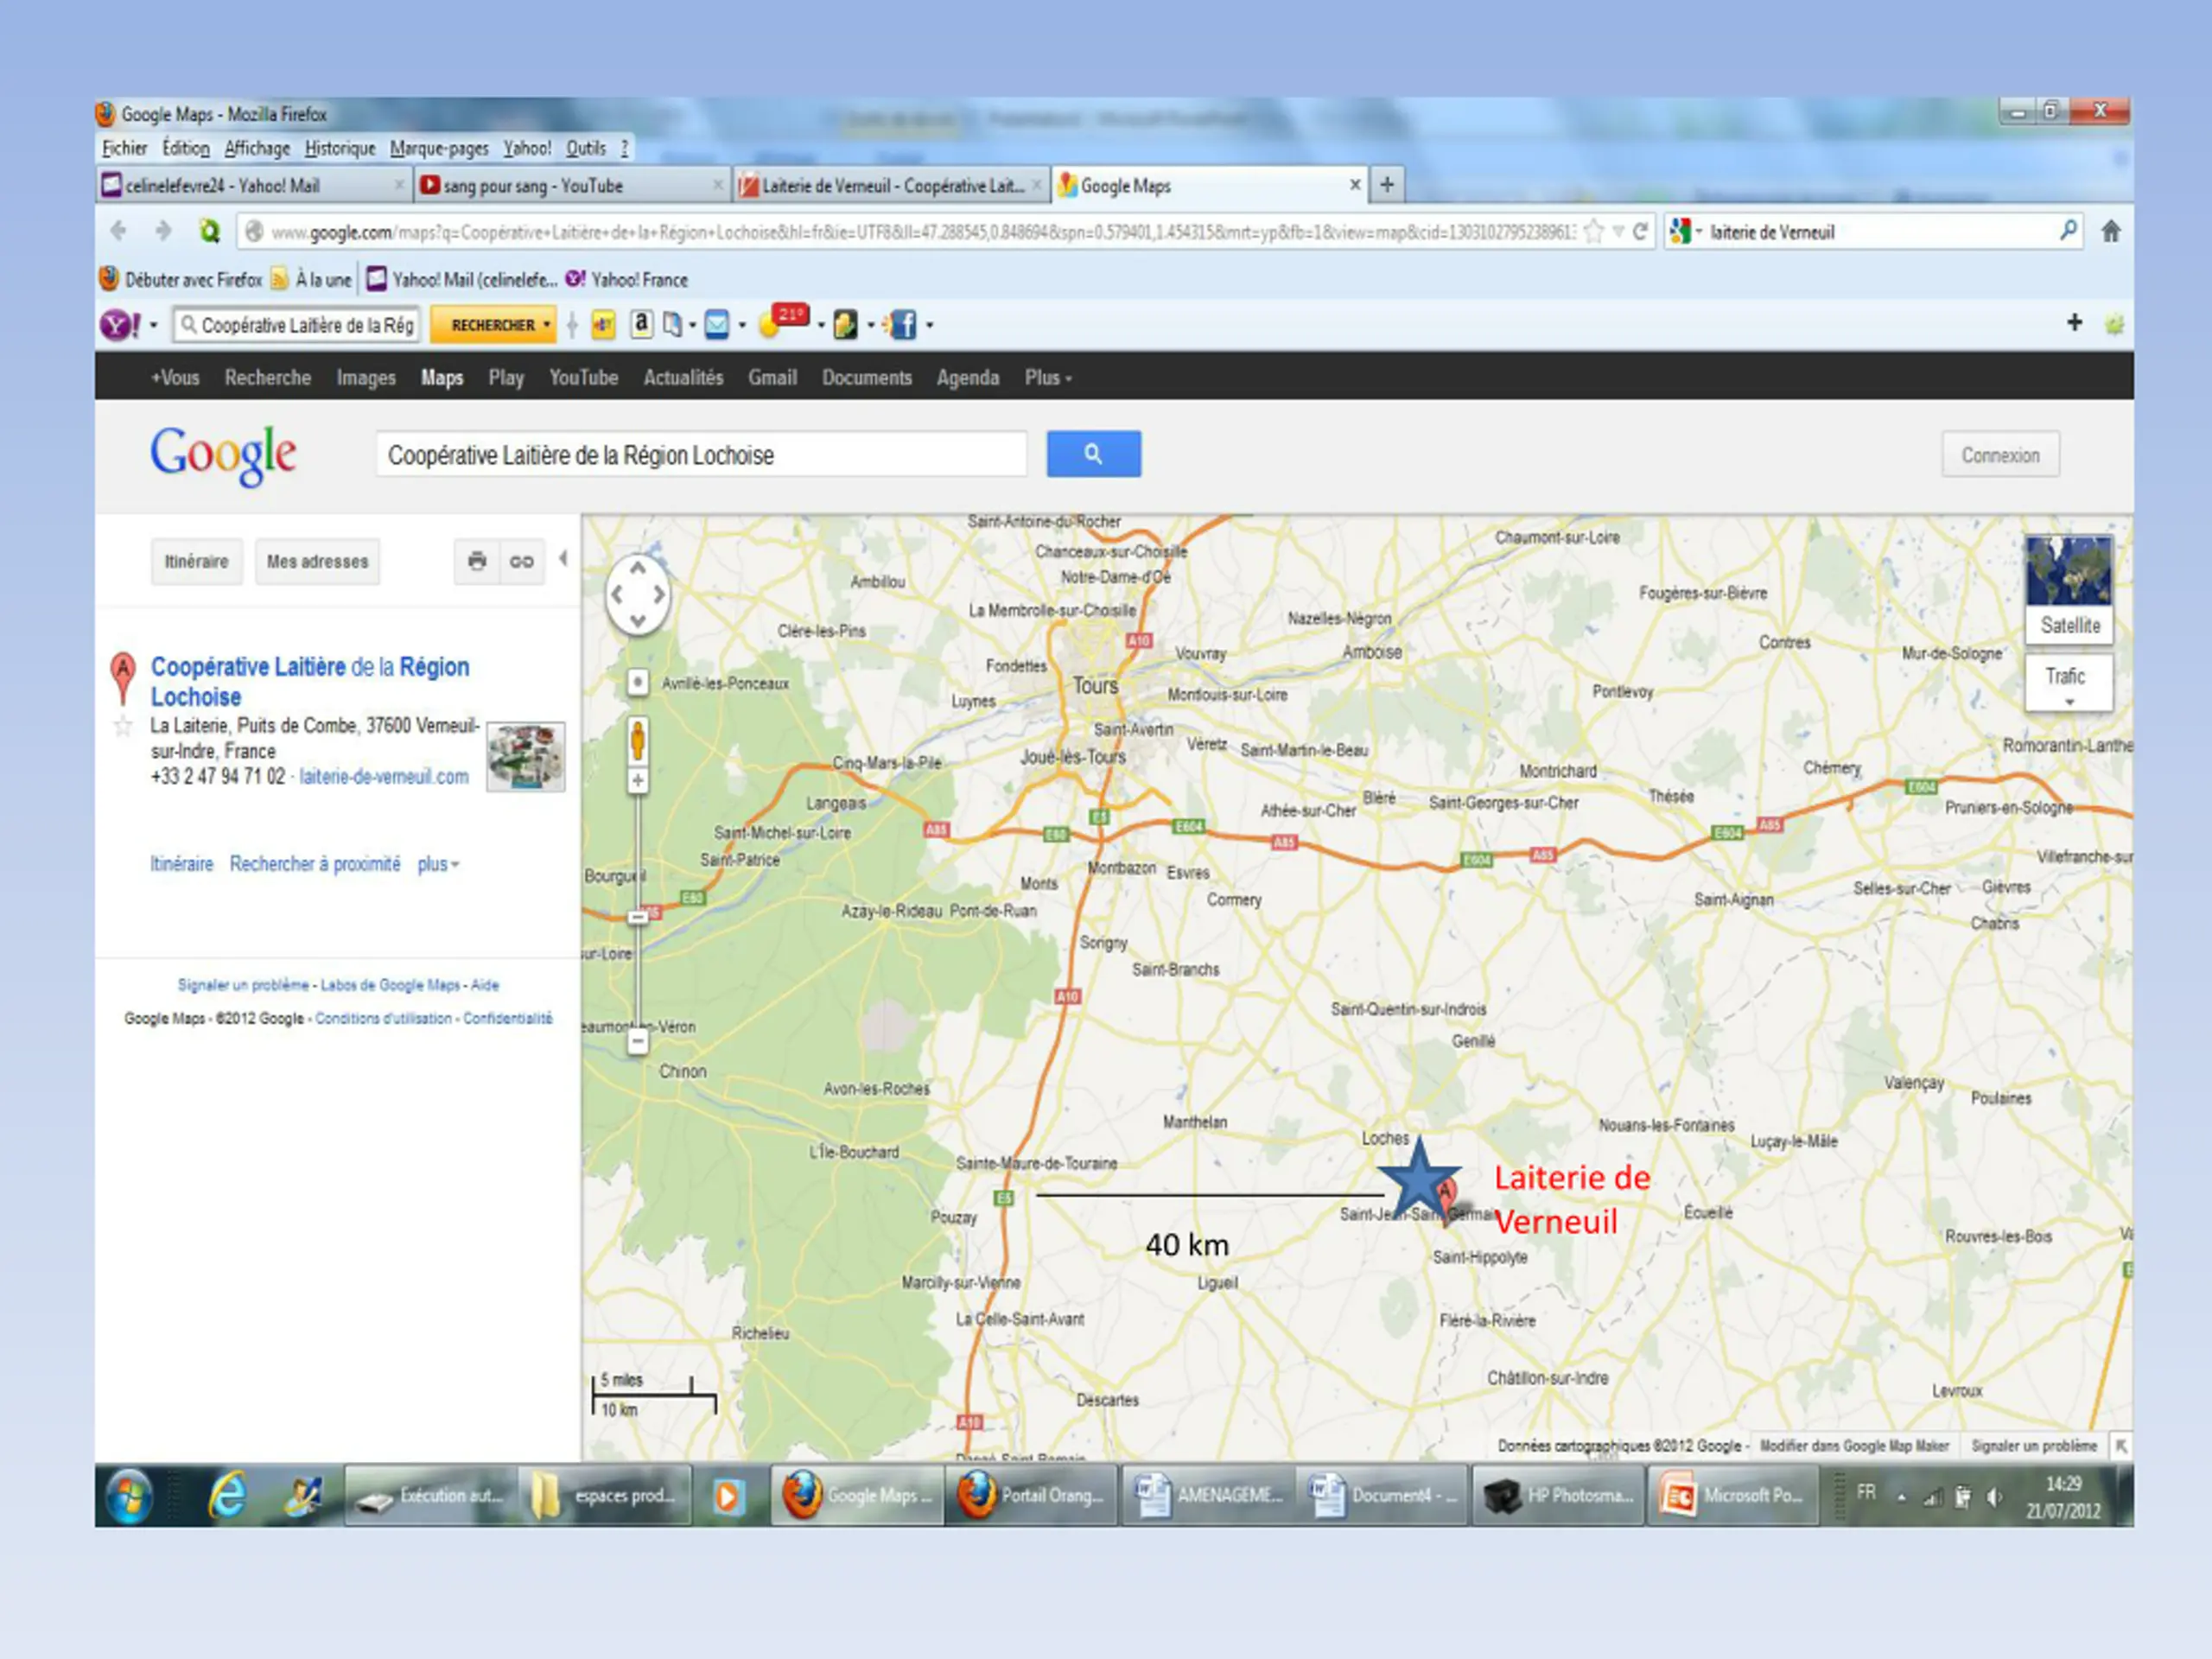Switch to Laiterie de Verneuil tab
This screenshot has width=2212, height=1659.
pyautogui.click(x=889, y=185)
